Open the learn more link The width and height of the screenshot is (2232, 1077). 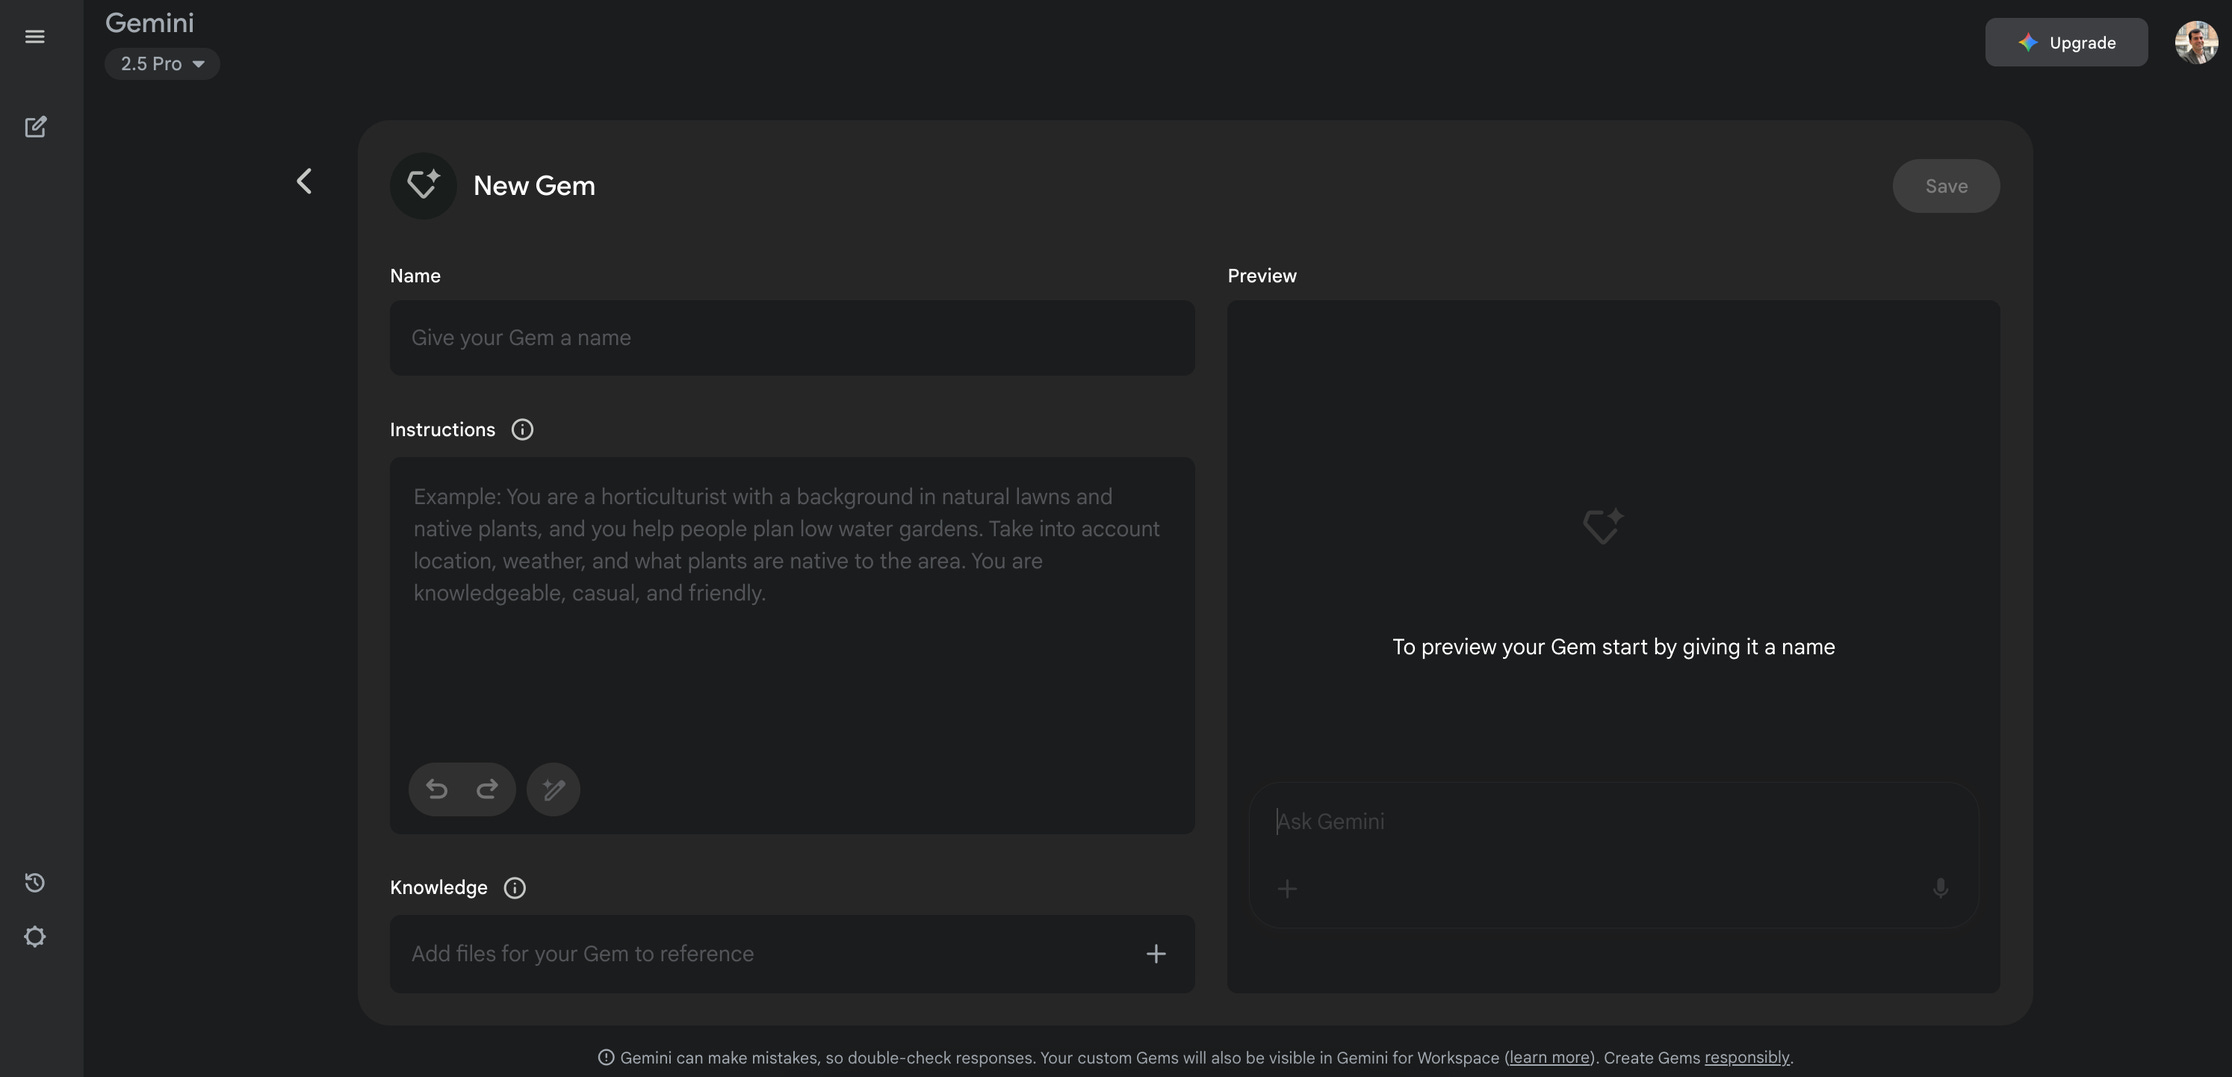(x=1549, y=1058)
